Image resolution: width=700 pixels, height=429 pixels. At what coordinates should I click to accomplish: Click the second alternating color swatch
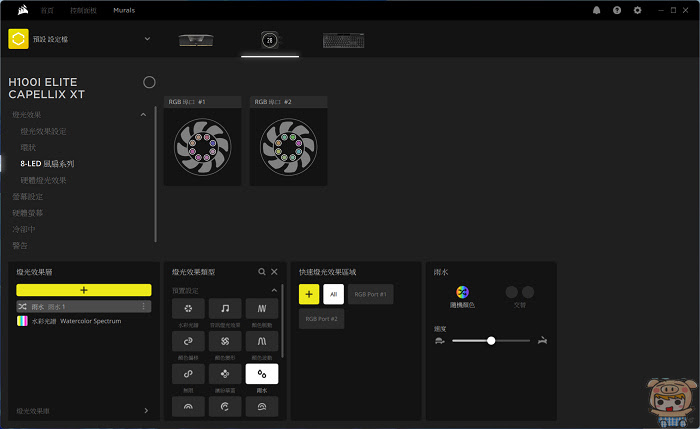(x=528, y=292)
